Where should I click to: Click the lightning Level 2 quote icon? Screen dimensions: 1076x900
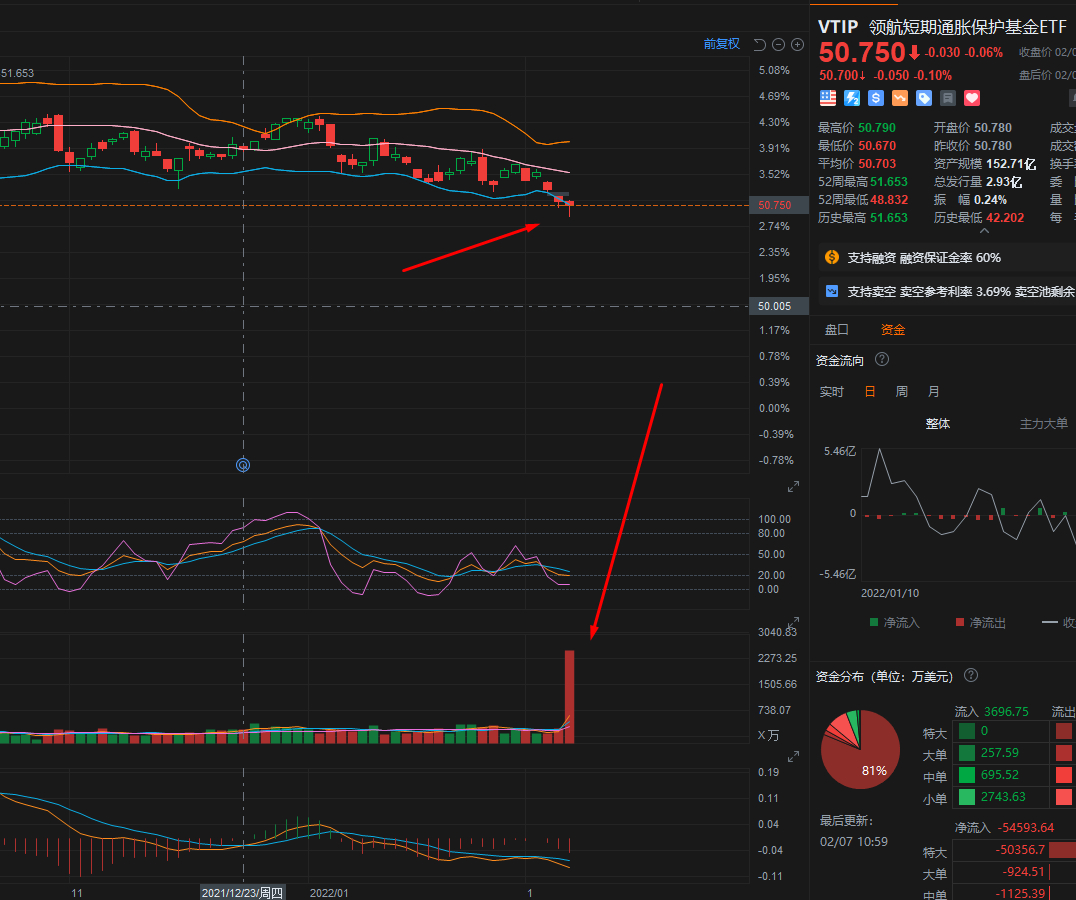(852, 98)
